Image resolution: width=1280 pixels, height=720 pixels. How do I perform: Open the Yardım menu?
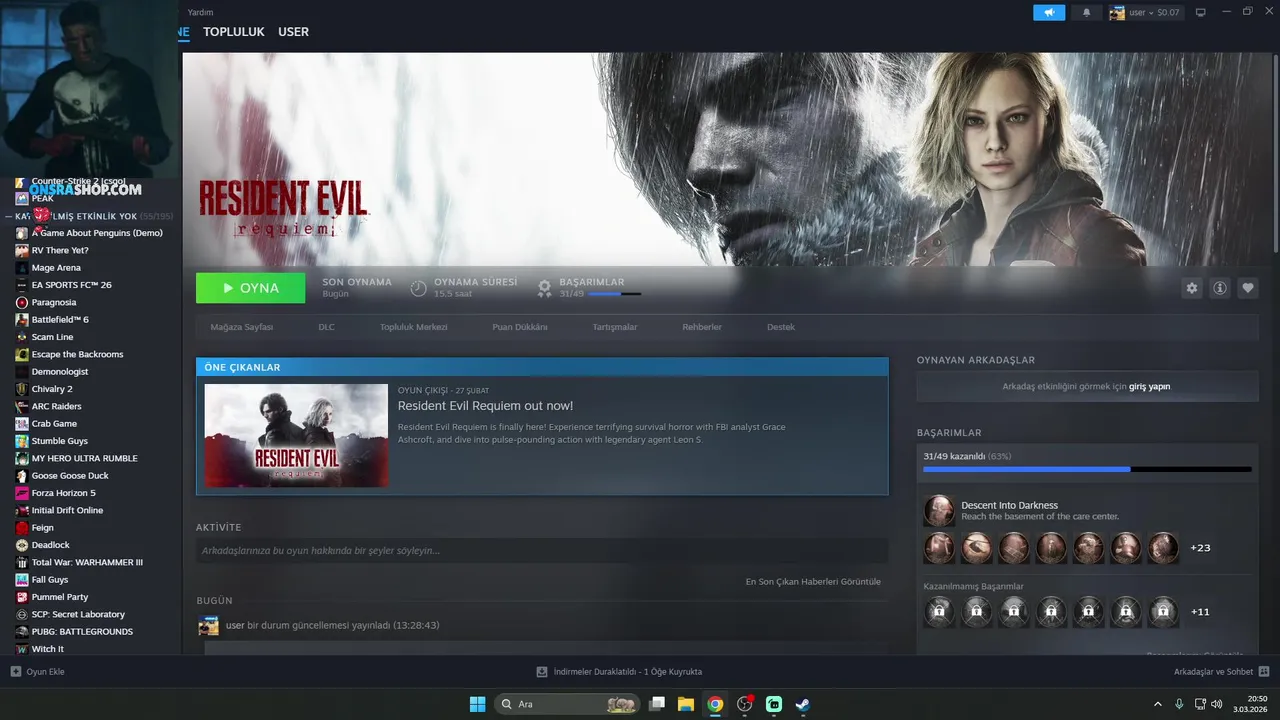tap(201, 12)
